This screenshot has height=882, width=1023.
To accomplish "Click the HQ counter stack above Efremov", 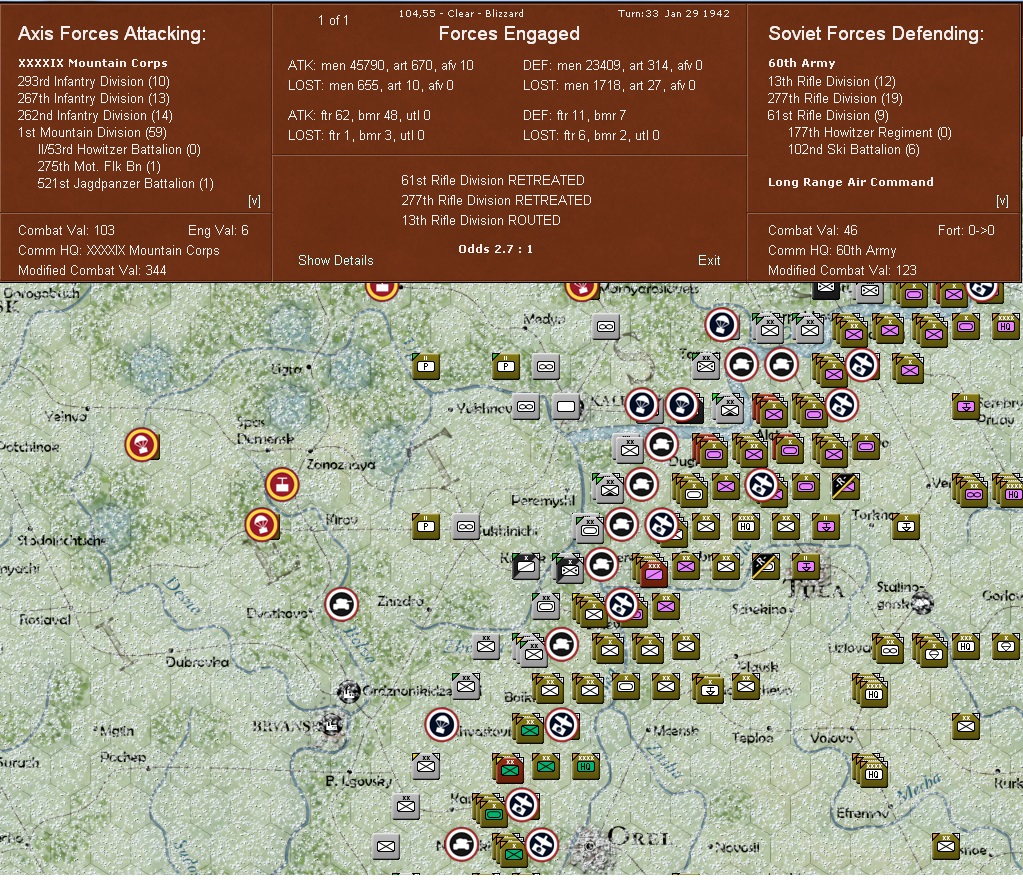I will [x=872, y=771].
